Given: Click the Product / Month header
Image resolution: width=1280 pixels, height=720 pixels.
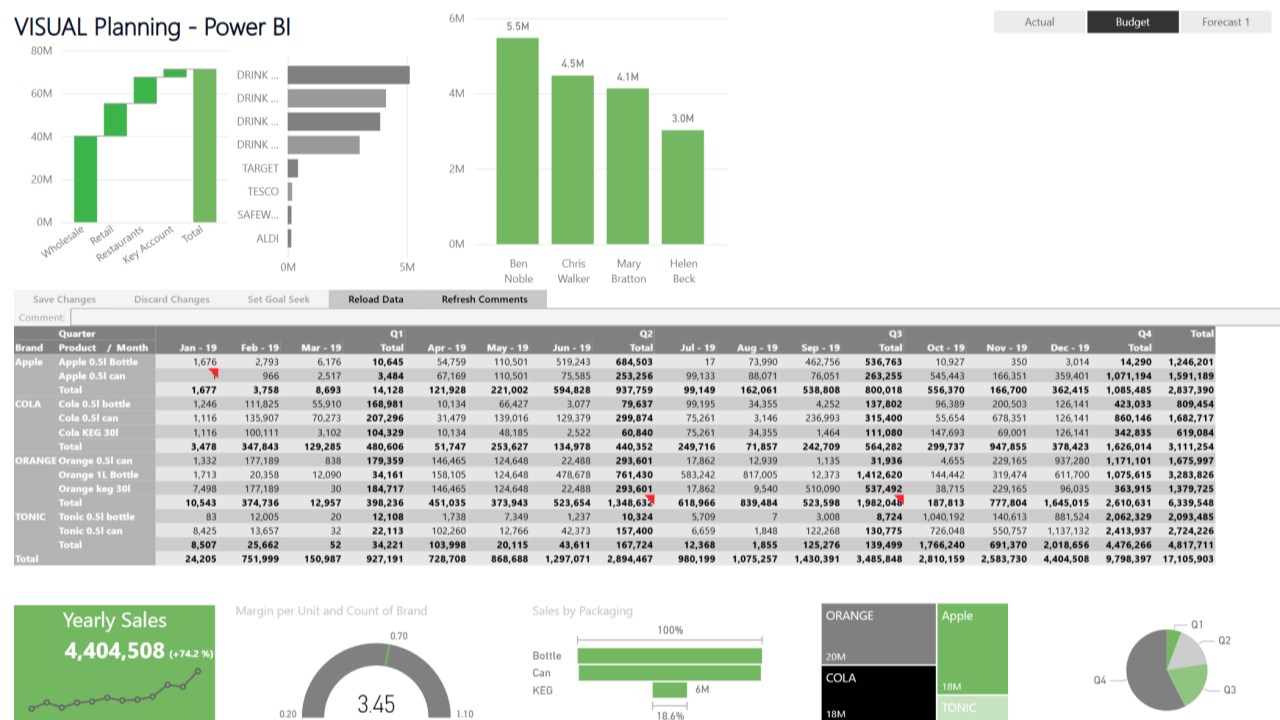Looking at the screenshot, I should pyautogui.click(x=103, y=348).
